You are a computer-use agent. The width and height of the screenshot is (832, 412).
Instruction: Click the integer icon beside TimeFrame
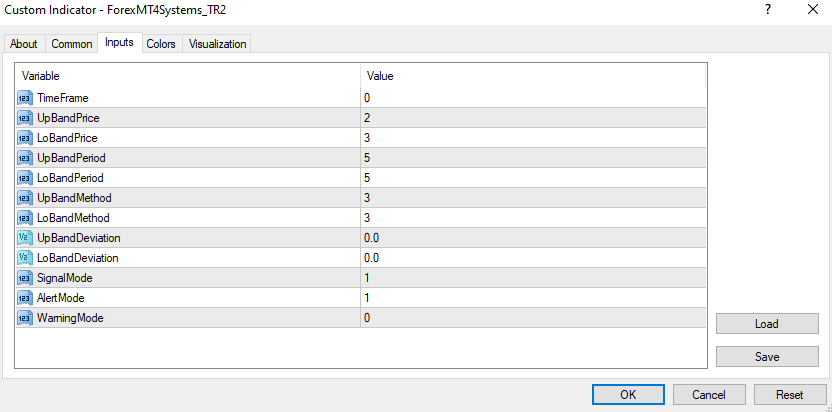coord(25,98)
